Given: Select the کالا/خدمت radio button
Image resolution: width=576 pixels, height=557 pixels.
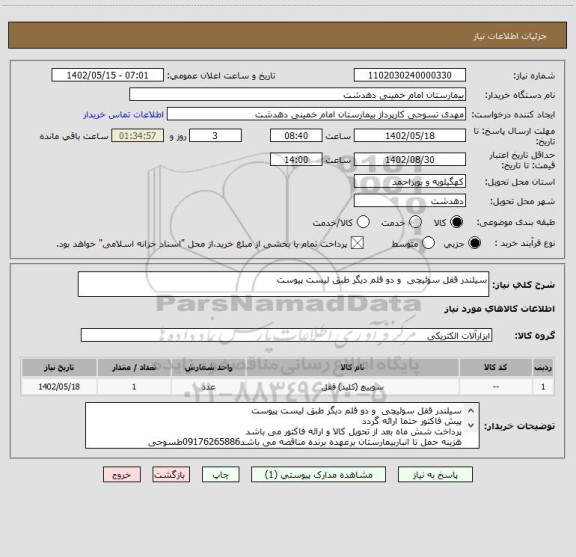Looking at the screenshot, I should pos(363,222).
